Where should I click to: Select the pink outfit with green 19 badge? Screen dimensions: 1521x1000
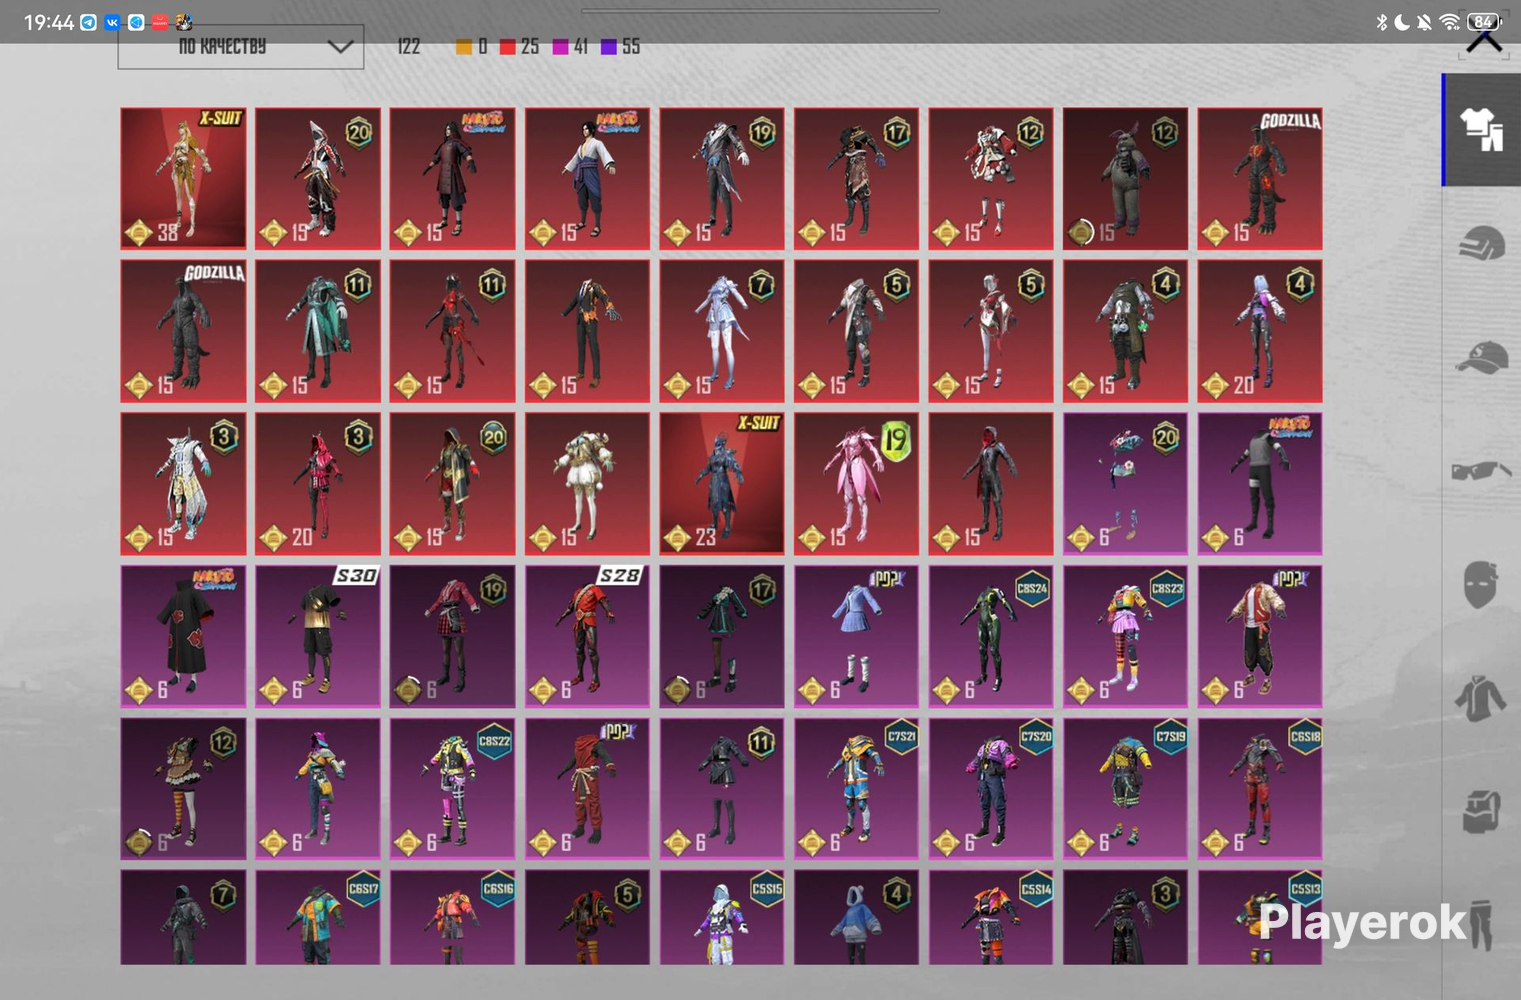(x=856, y=483)
